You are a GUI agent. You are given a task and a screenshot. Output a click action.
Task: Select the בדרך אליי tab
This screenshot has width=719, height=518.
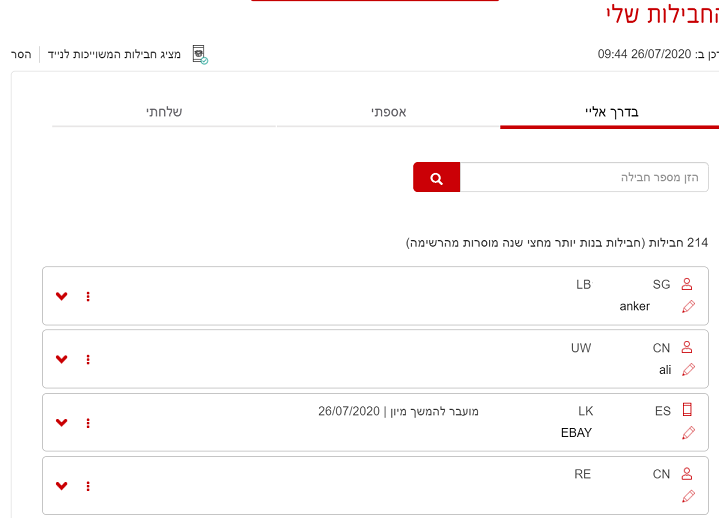click(x=610, y=111)
